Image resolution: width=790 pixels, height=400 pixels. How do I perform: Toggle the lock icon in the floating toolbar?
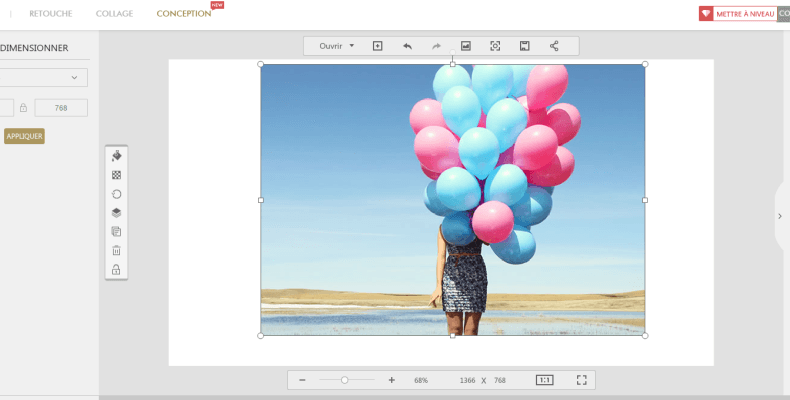coord(116,270)
